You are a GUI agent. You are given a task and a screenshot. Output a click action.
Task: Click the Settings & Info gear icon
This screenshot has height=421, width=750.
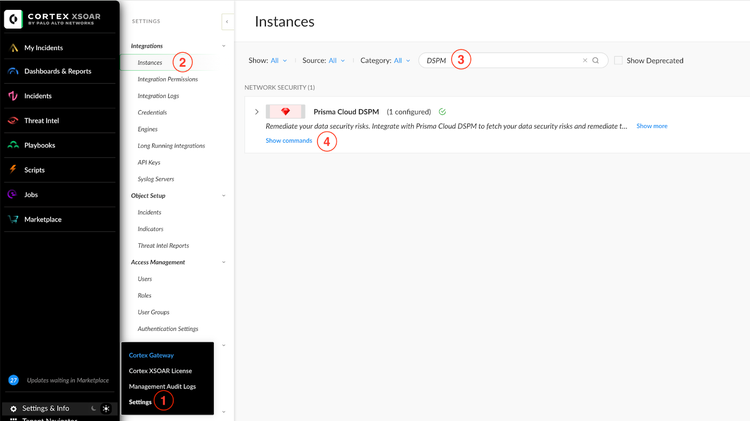coord(13,409)
